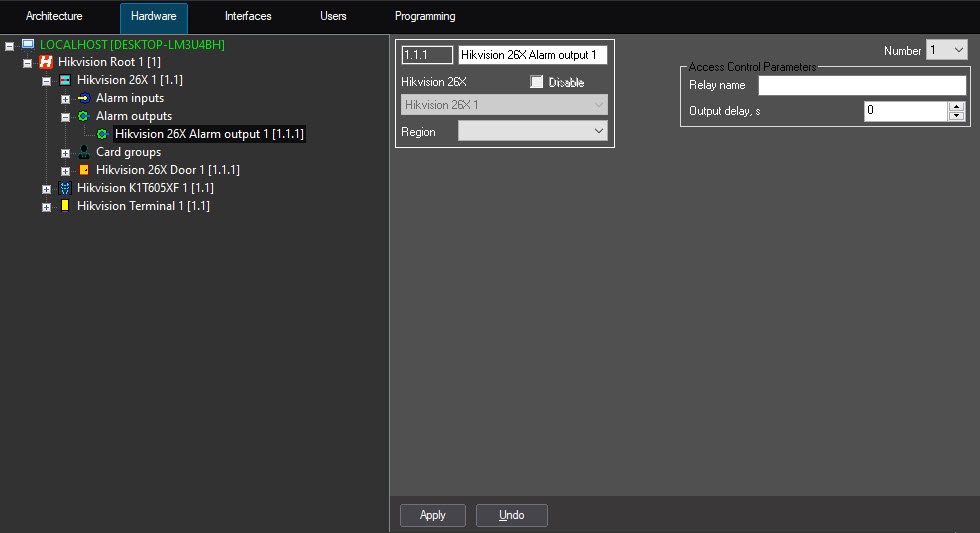Open the Number dropdown

click(x=946, y=50)
